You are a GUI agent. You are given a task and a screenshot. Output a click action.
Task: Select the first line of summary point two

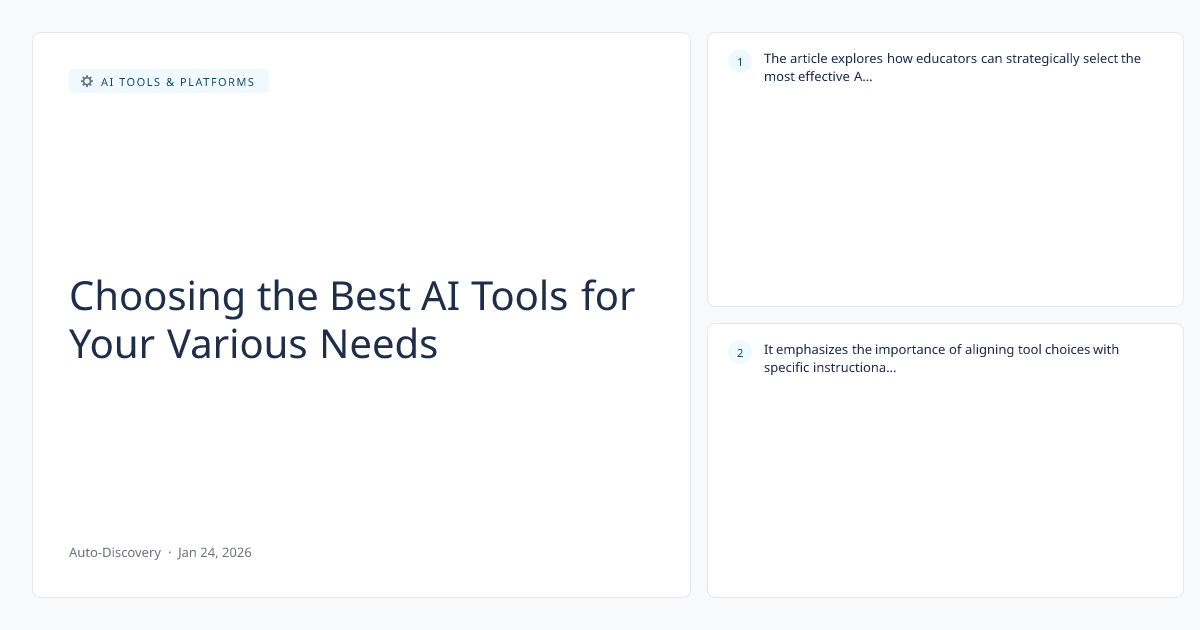pyautogui.click(x=940, y=349)
